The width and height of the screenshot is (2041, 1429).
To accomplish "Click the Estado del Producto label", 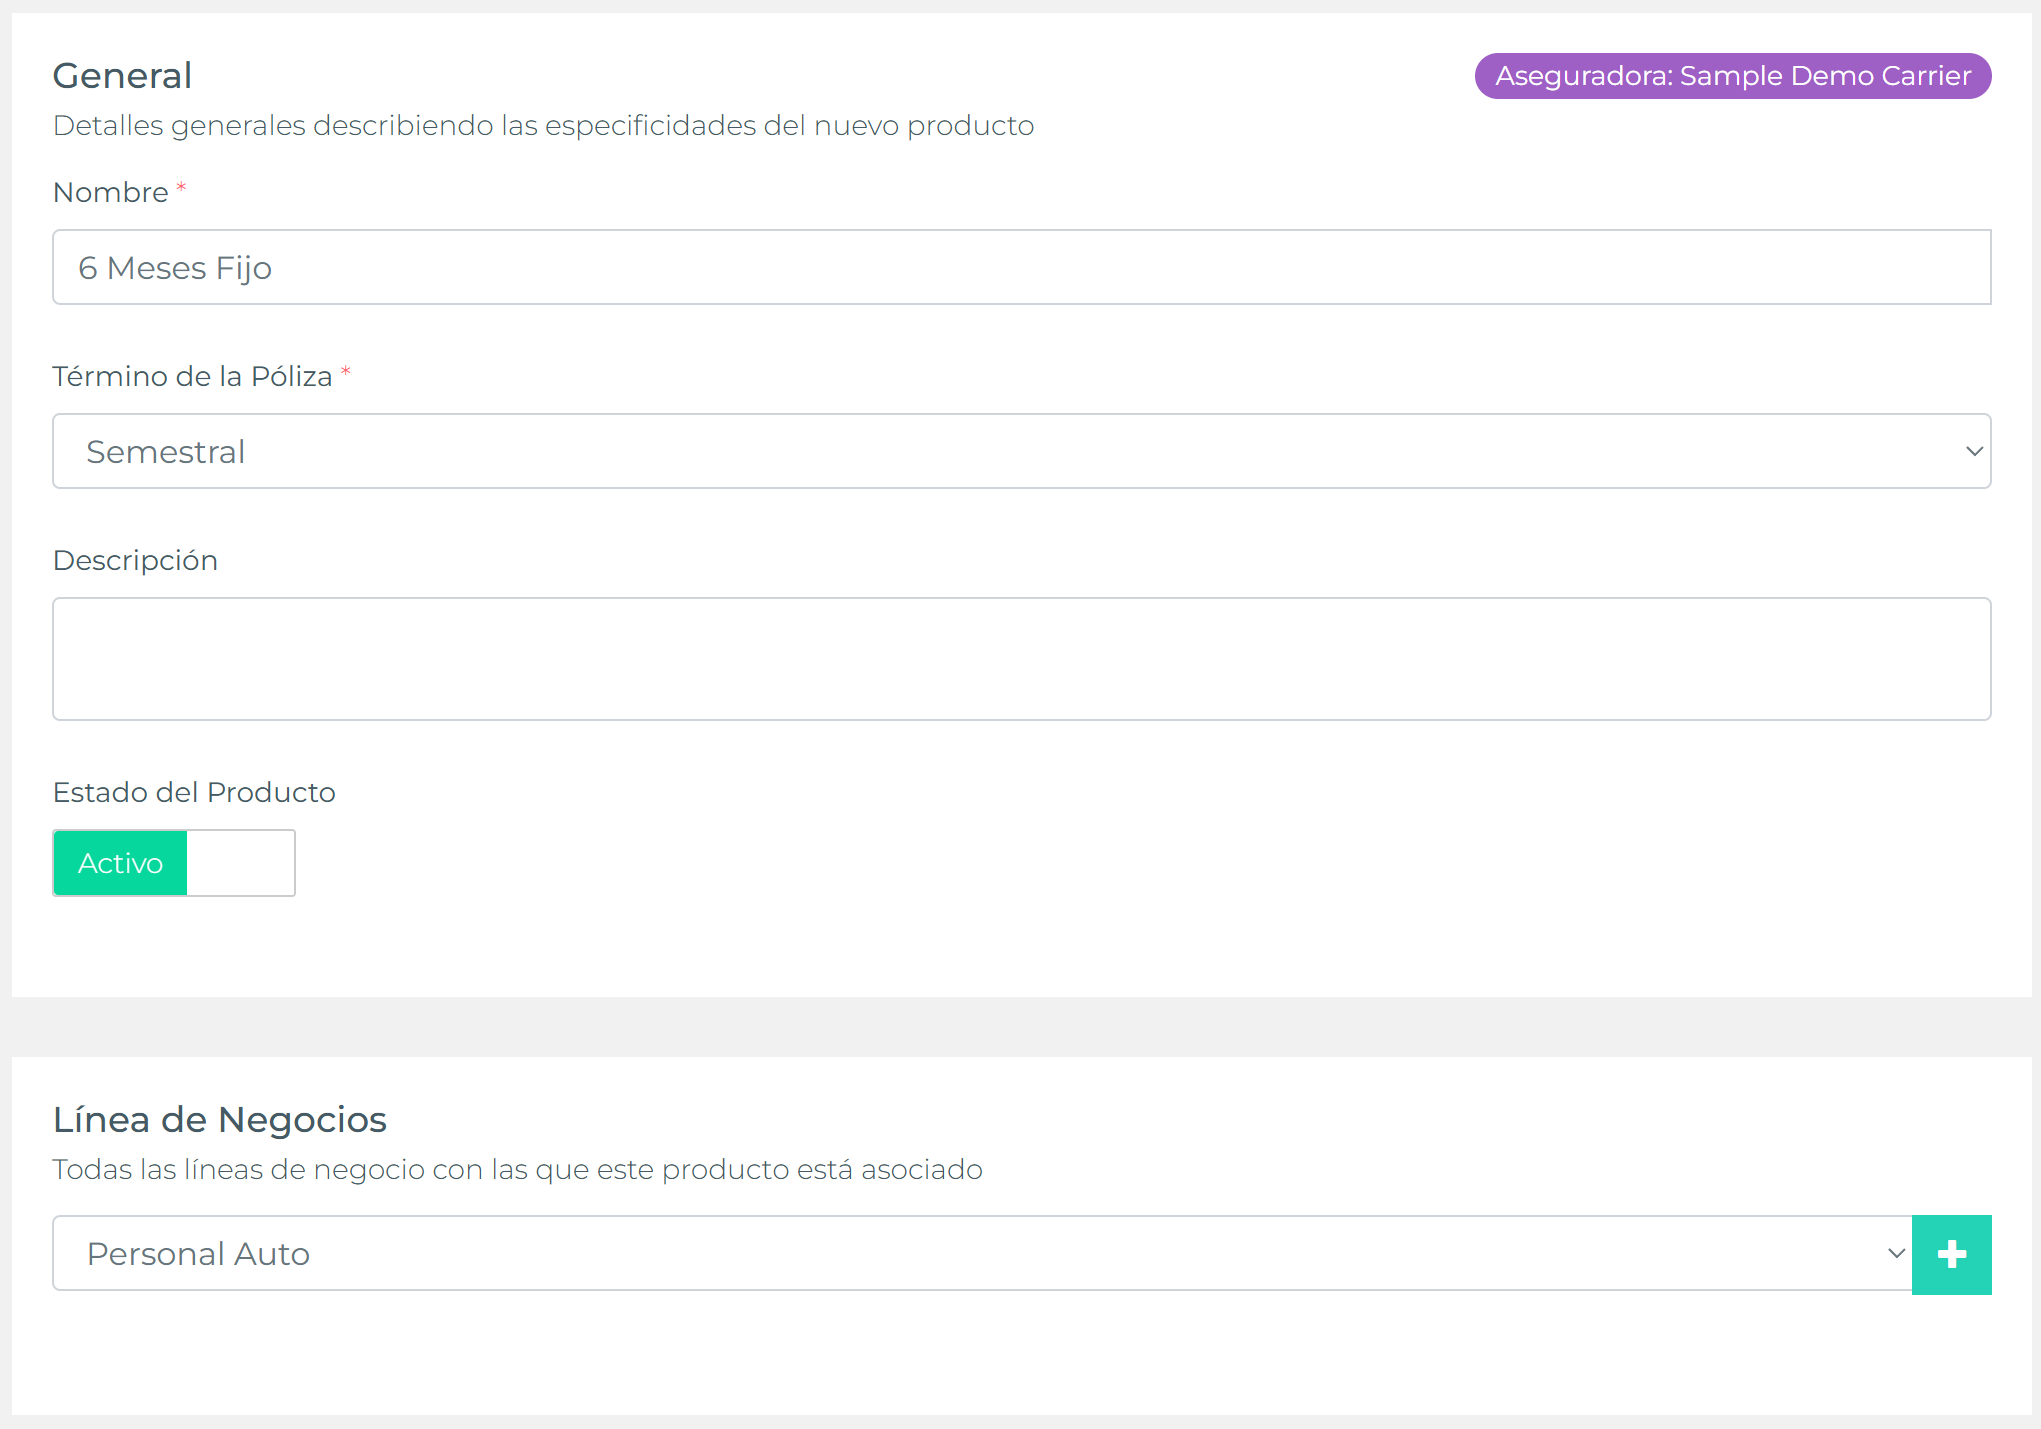I will pos(194,792).
